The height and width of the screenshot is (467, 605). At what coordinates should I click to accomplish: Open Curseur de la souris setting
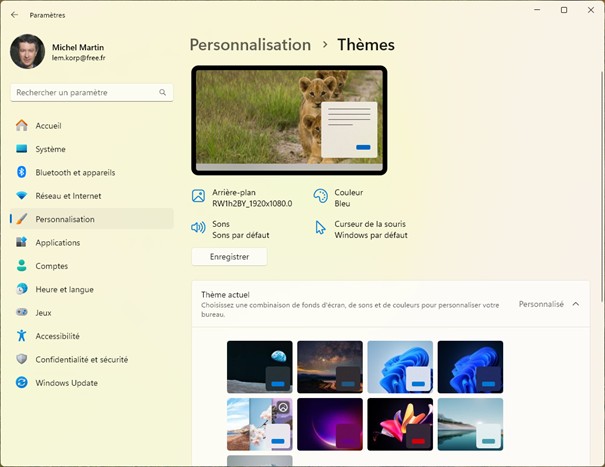pyautogui.click(x=361, y=229)
